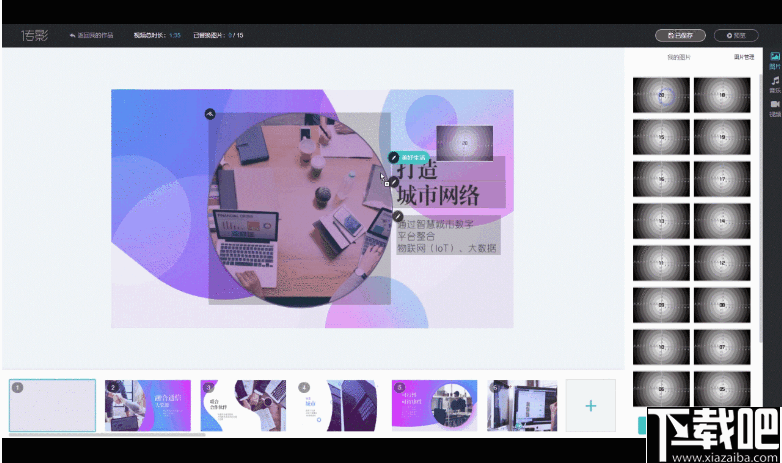This screenshot has width=782, height=463.
Task: Select the 城市网络 title text line
Action: (x=438, y=195)
